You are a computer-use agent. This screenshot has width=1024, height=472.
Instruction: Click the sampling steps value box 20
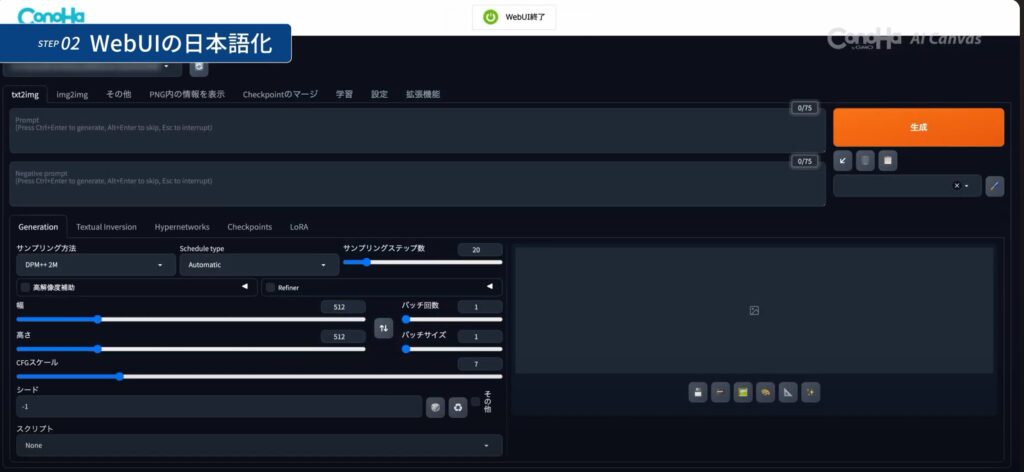480,249
